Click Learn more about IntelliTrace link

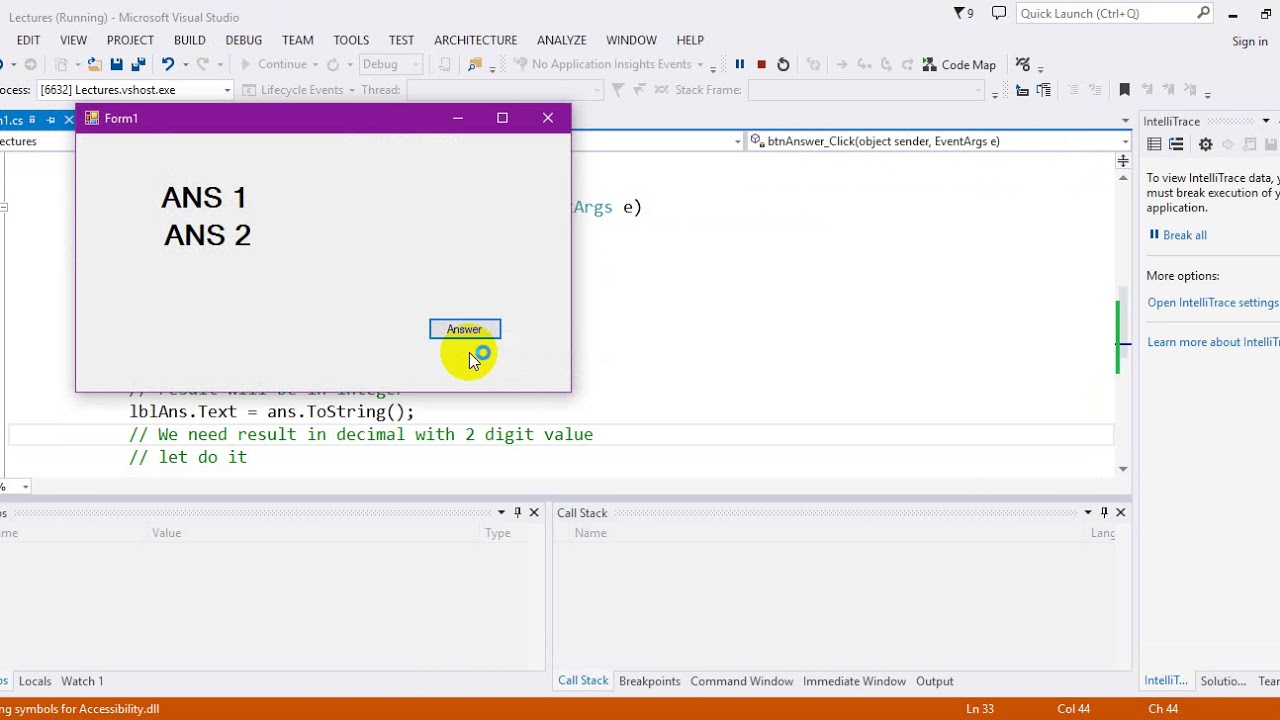pyautogui.click(x=1213, y=342)
